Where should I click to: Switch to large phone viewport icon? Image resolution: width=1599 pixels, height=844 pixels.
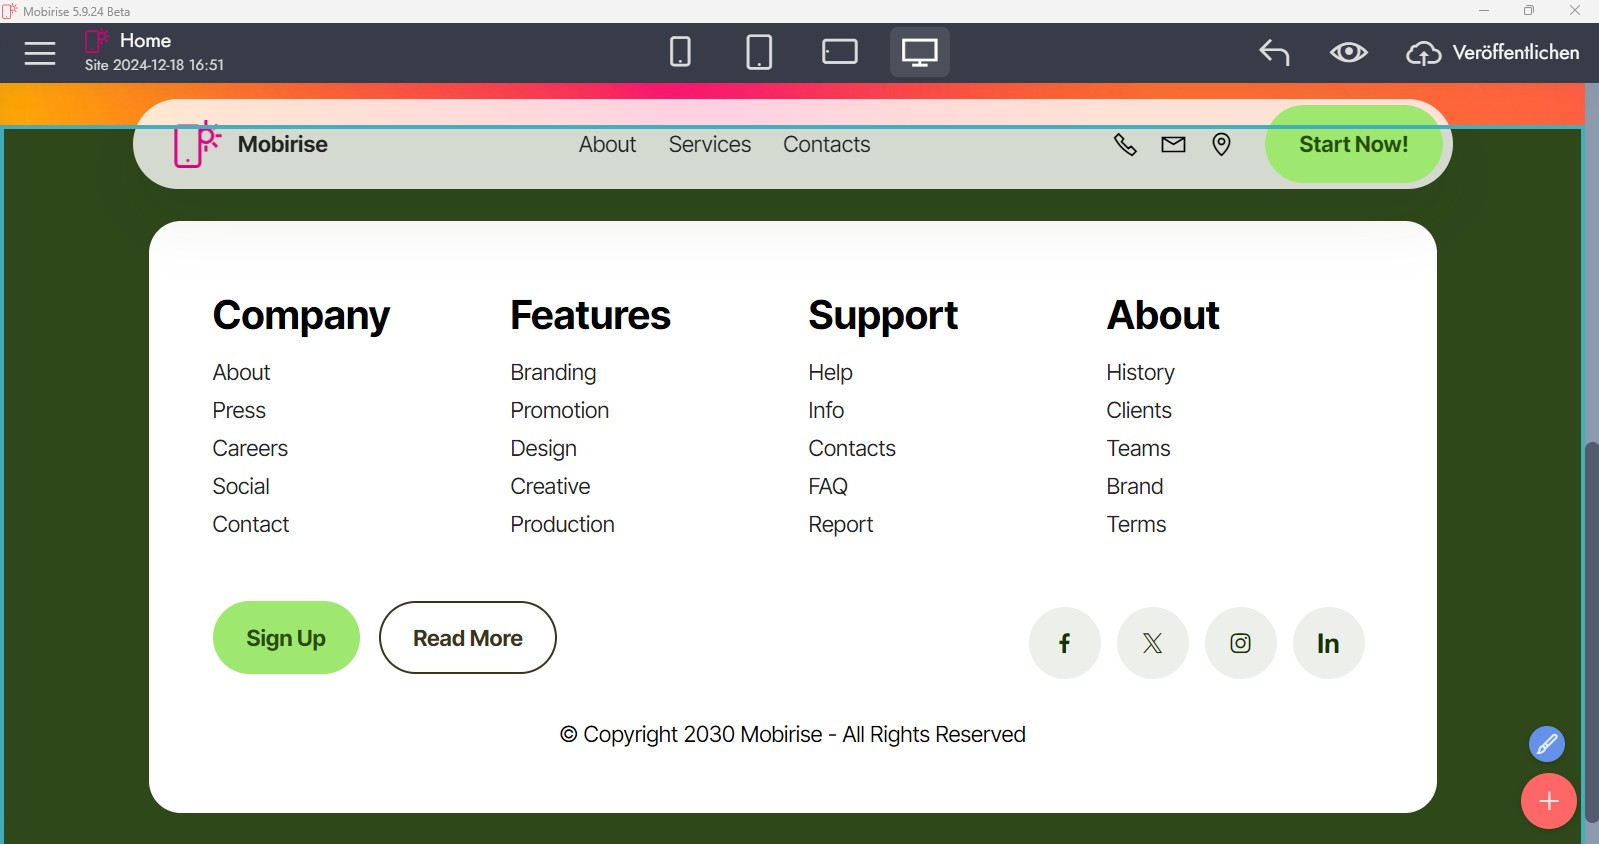coord(759,52)
